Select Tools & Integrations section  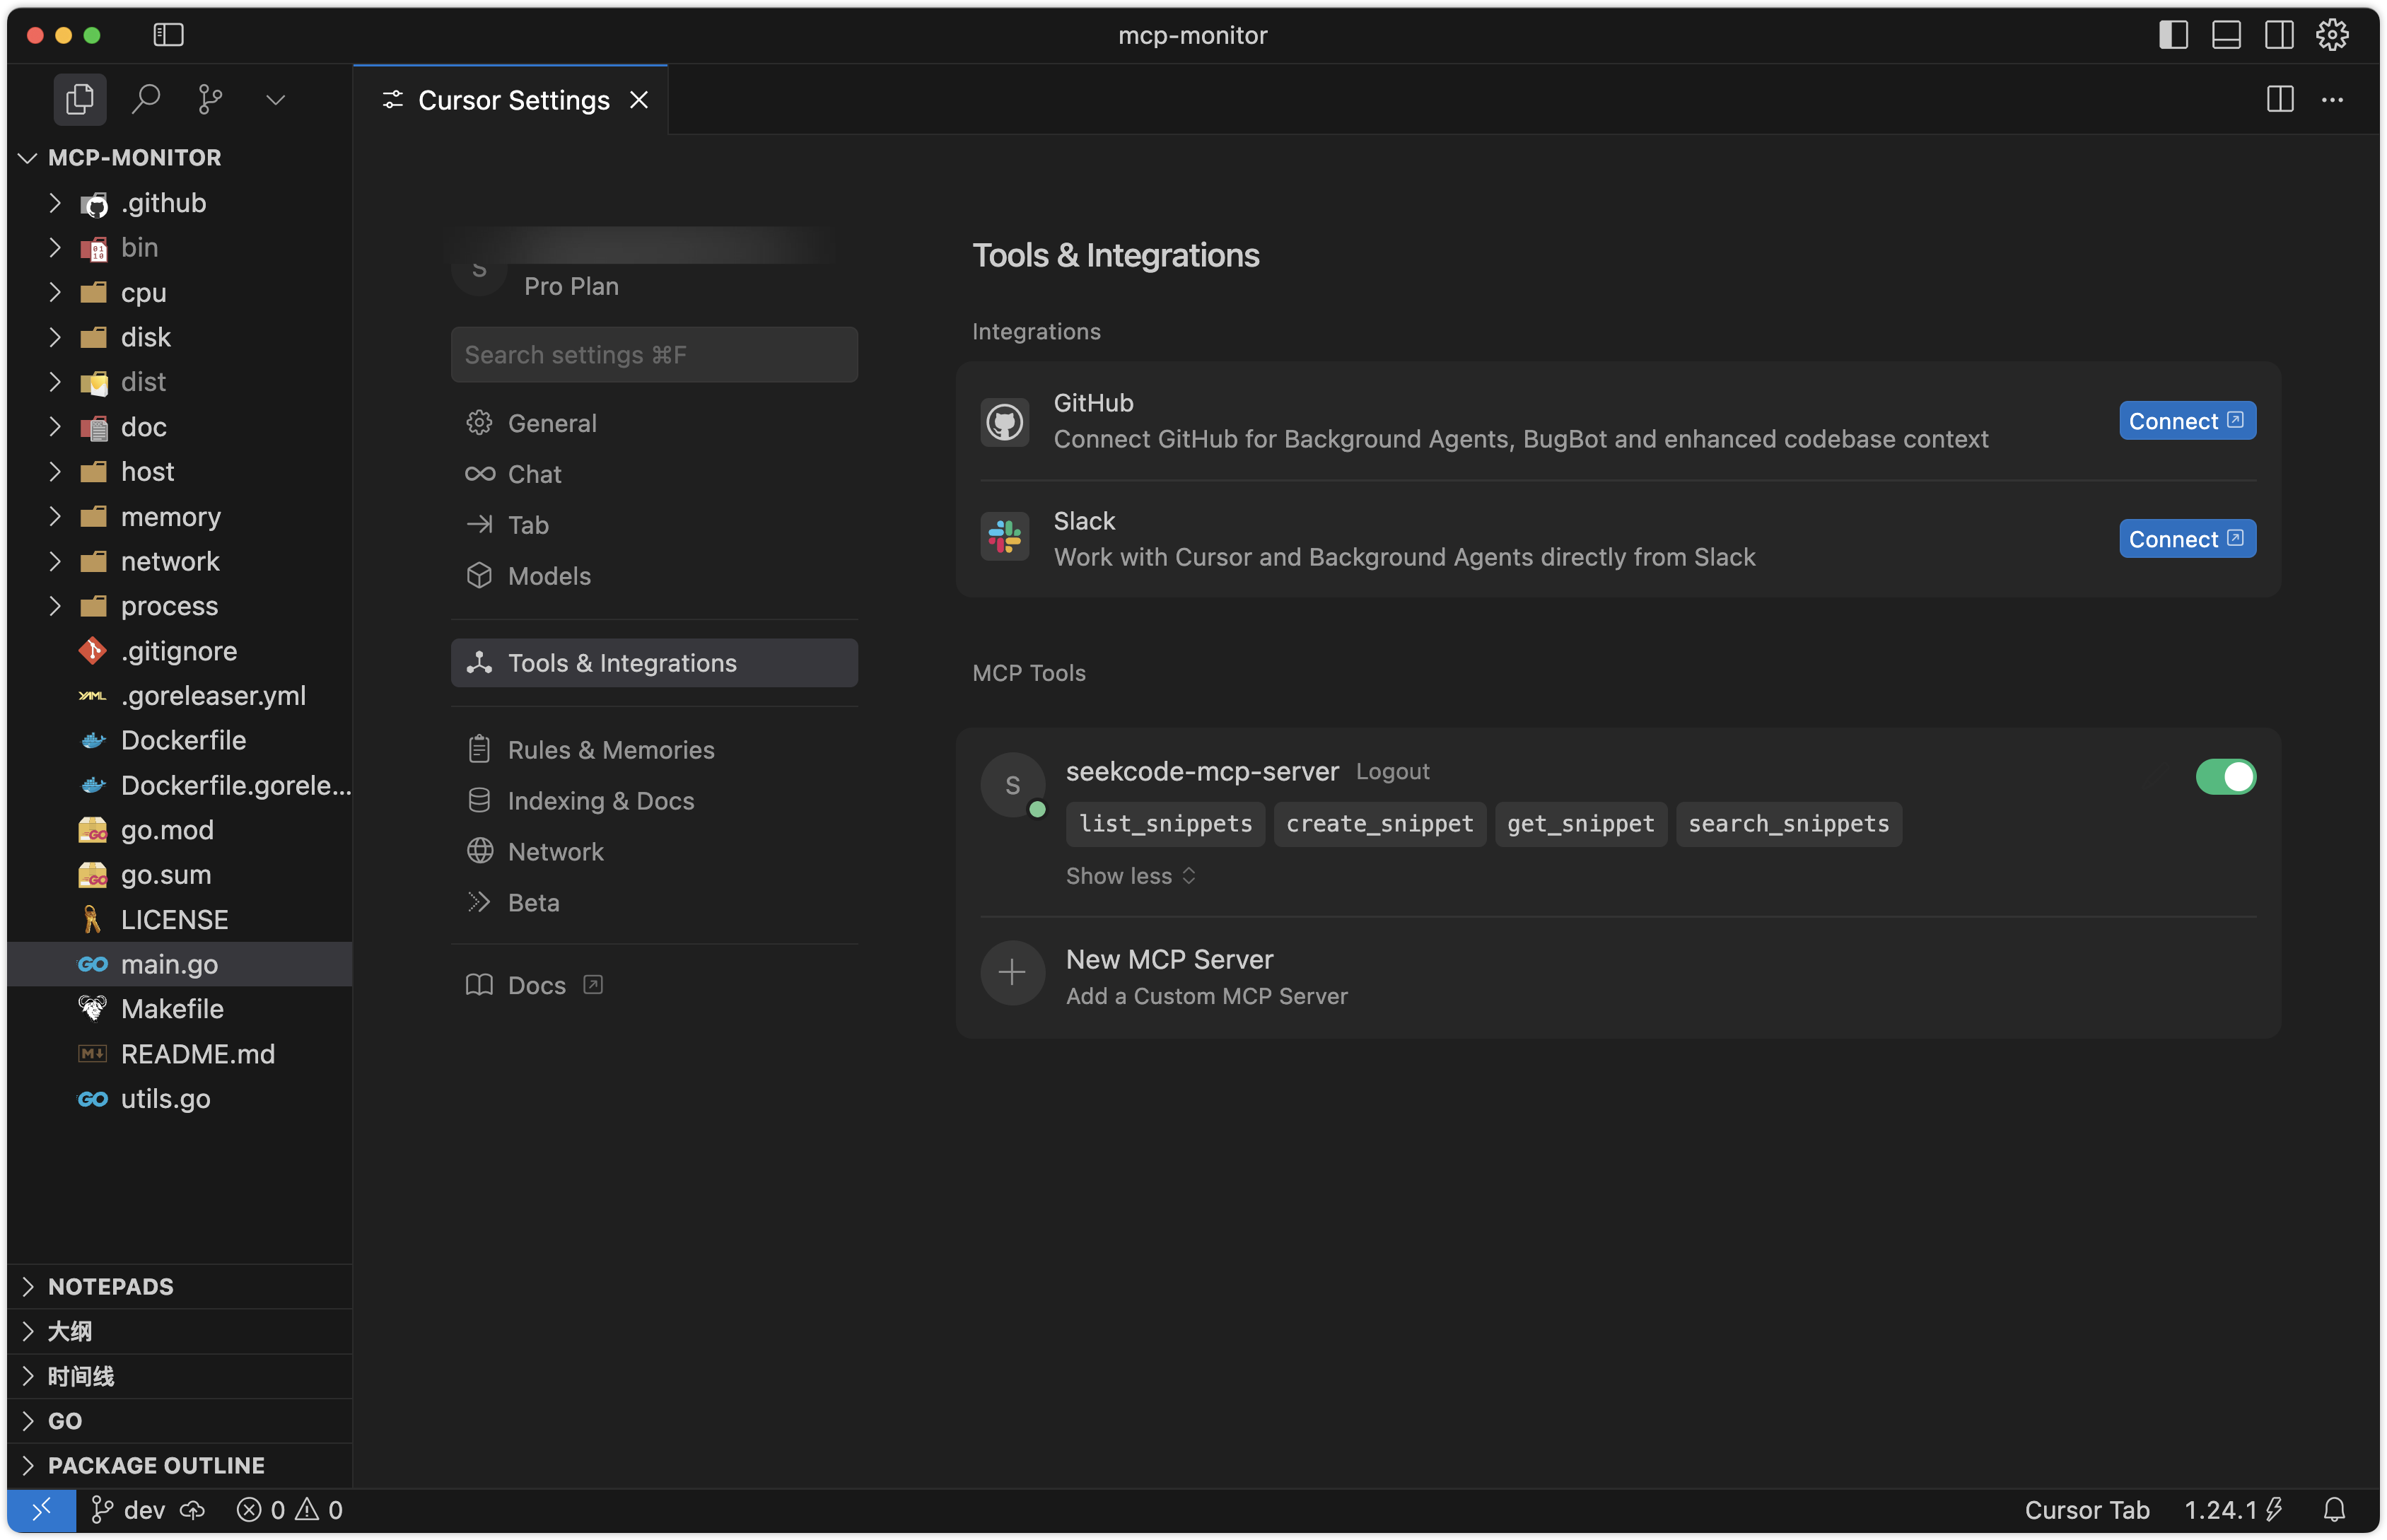pyautogui.click(x=654, y=663)
